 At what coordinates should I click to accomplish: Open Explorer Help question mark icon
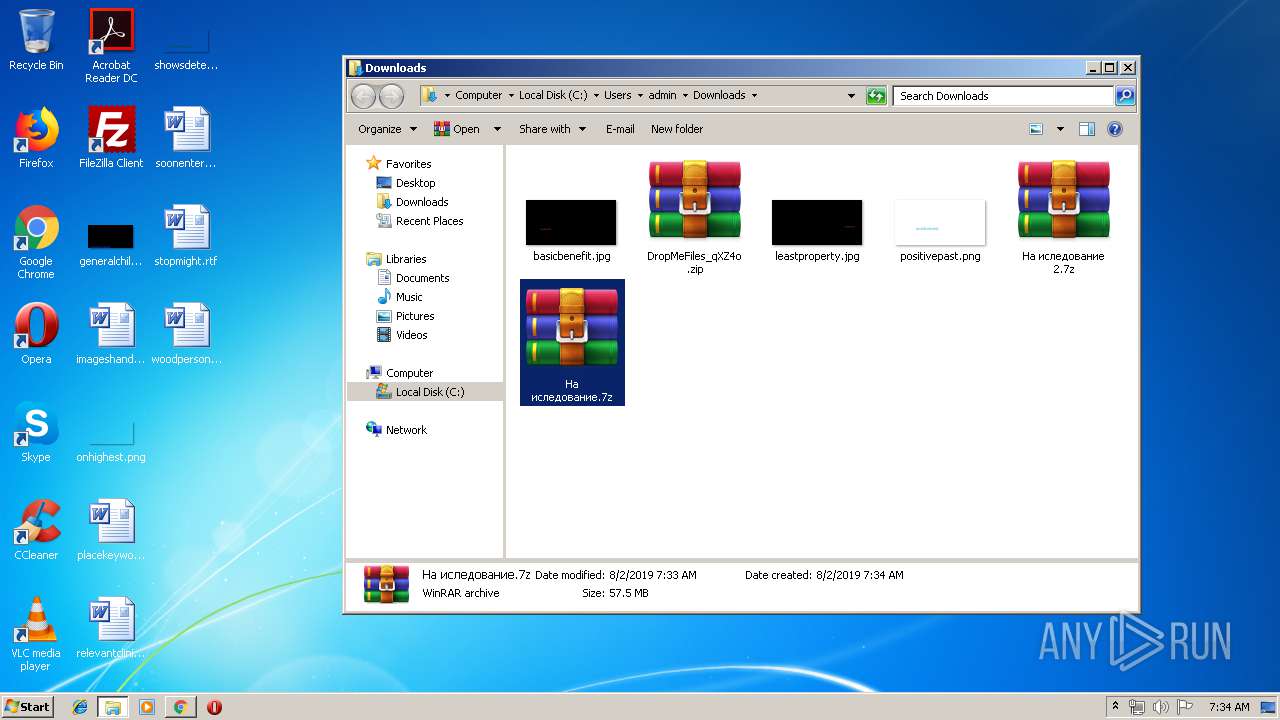point(1115,129)
